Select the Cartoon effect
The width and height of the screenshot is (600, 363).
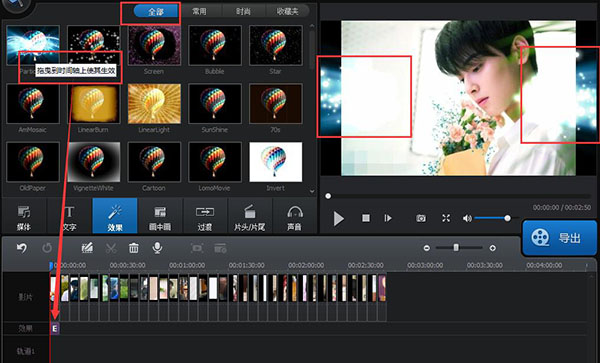click(x=154, y=162)
